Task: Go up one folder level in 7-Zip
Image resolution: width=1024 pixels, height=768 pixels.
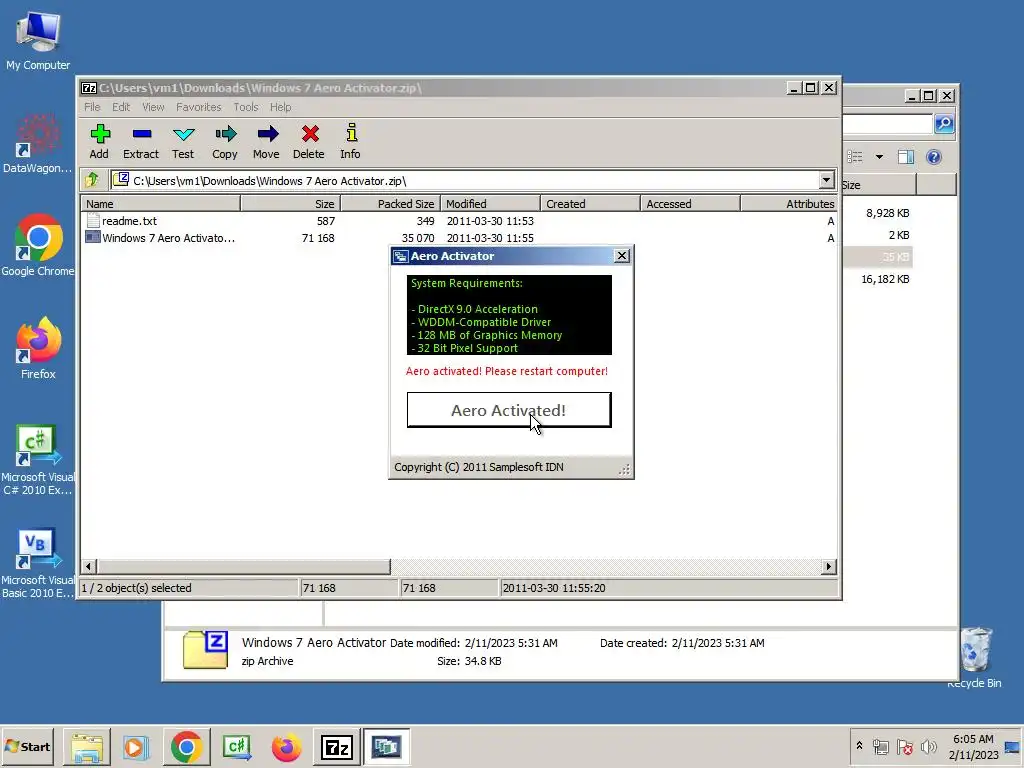Action: coord(92,180)
